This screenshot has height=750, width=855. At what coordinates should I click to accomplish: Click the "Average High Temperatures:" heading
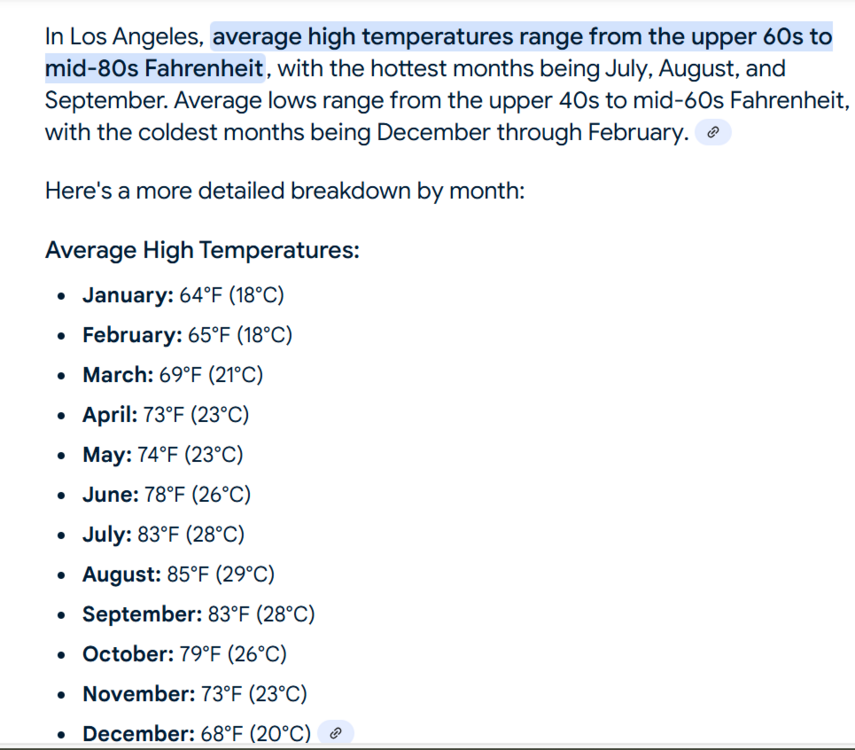pyautogui.click(x=202, y=250)
